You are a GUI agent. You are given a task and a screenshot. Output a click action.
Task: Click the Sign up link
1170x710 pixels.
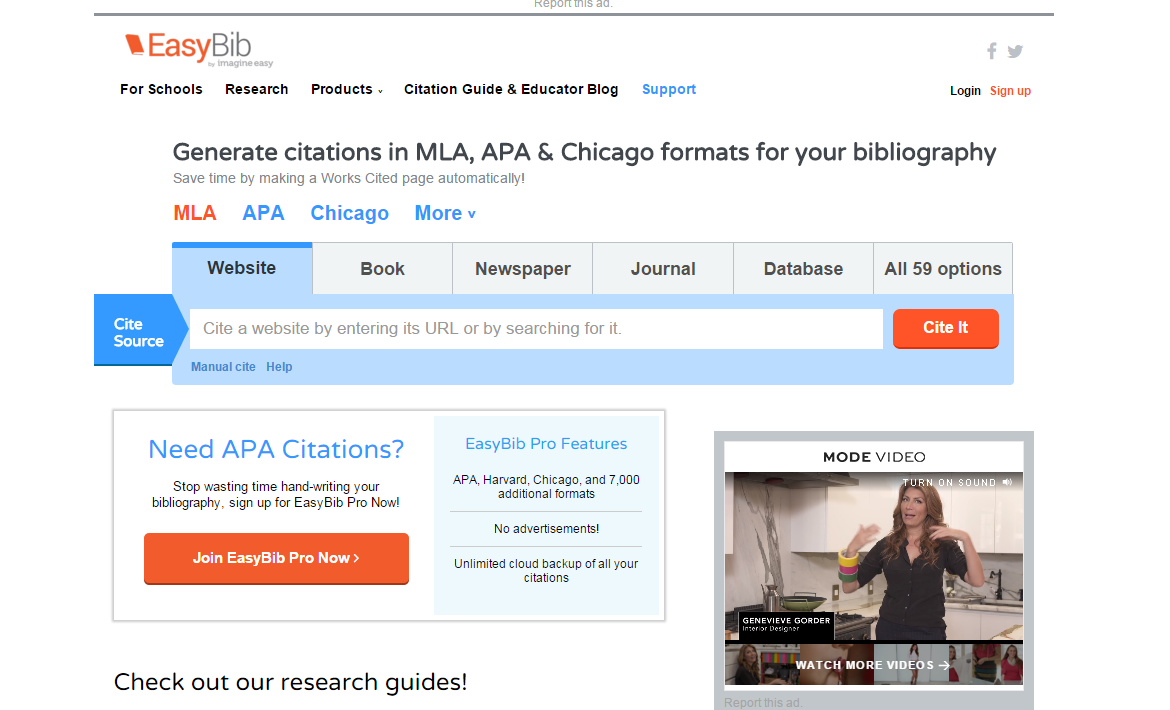tap(1010, 91)
